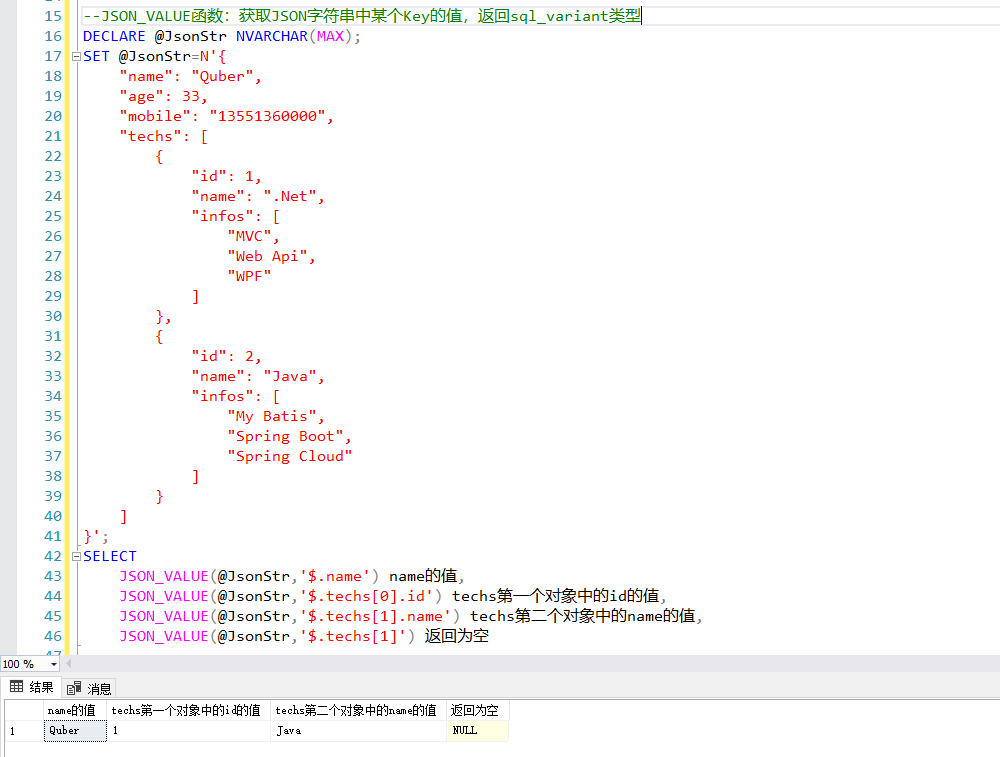Click the 返回为空 column header
This screenshot has height=757, width=1000.
click(x=477, y=710)
